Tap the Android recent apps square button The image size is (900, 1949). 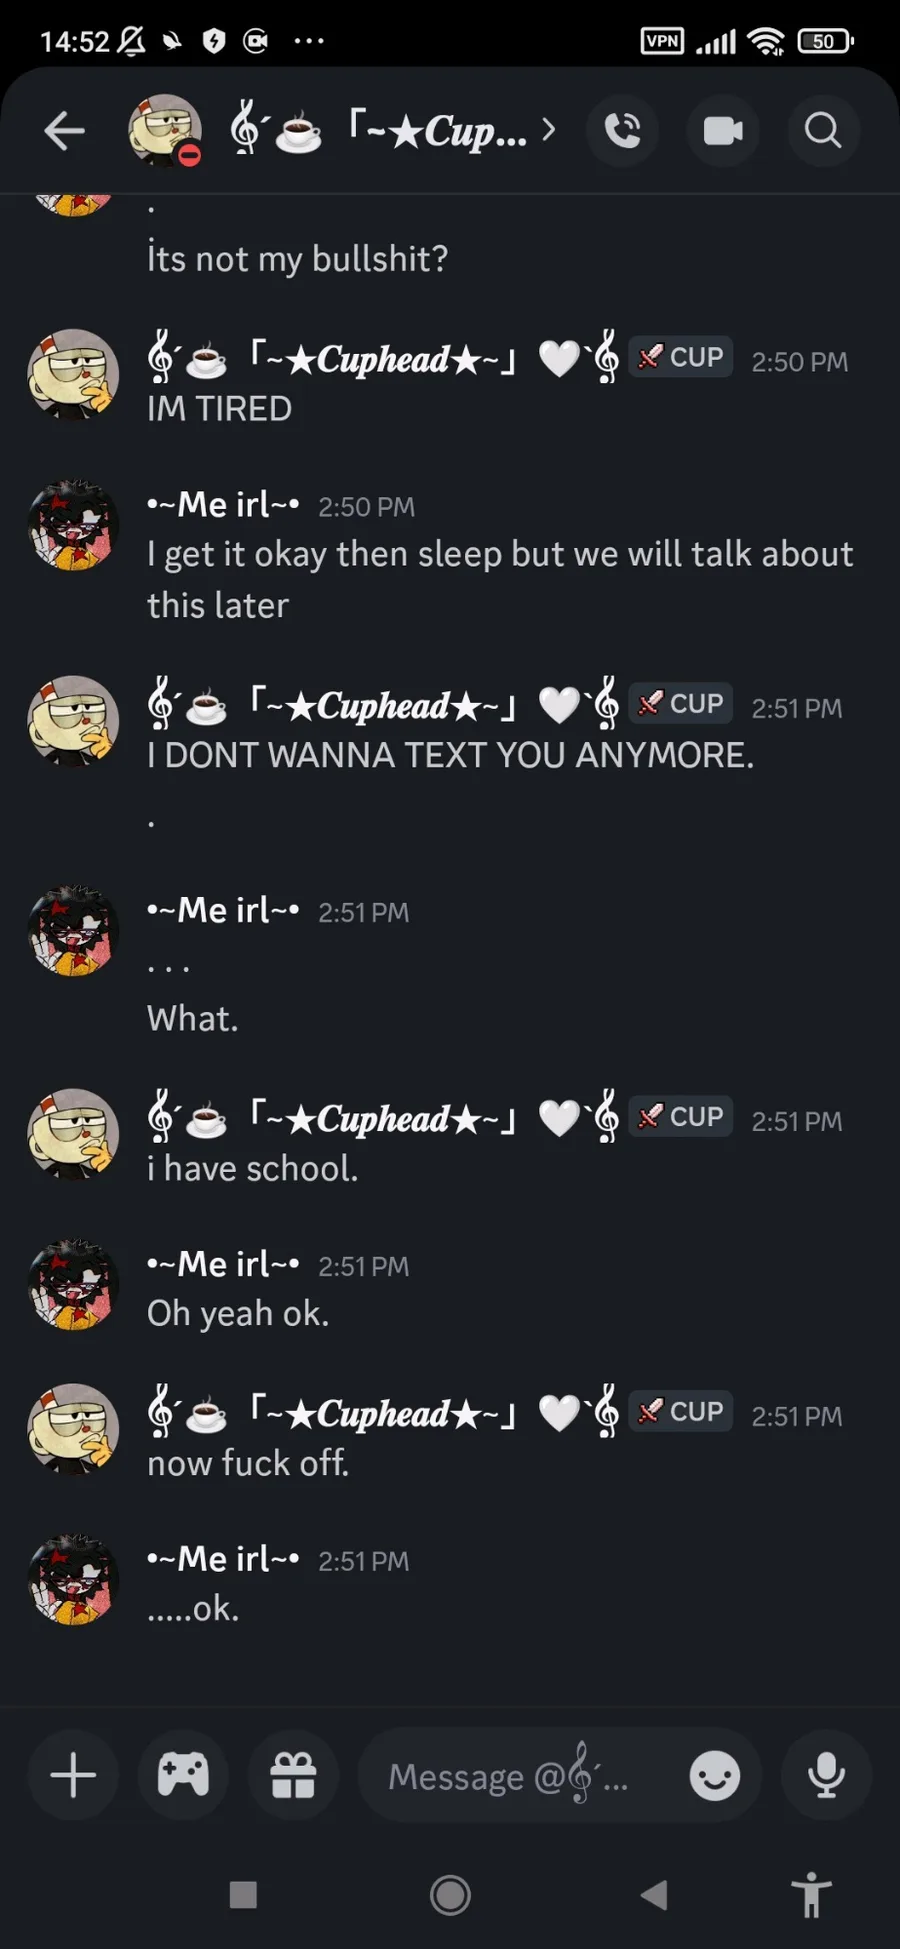click(x=243, y=1894)
